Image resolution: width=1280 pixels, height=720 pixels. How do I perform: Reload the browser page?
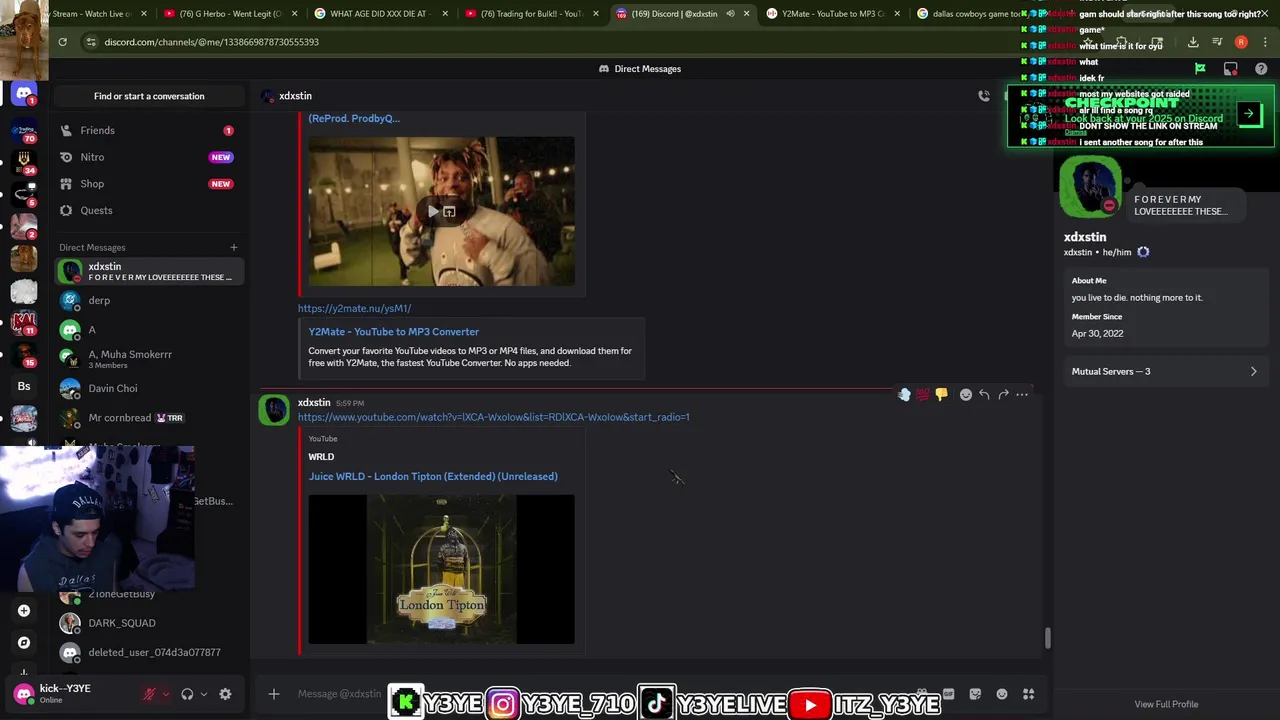coord(62,42)
